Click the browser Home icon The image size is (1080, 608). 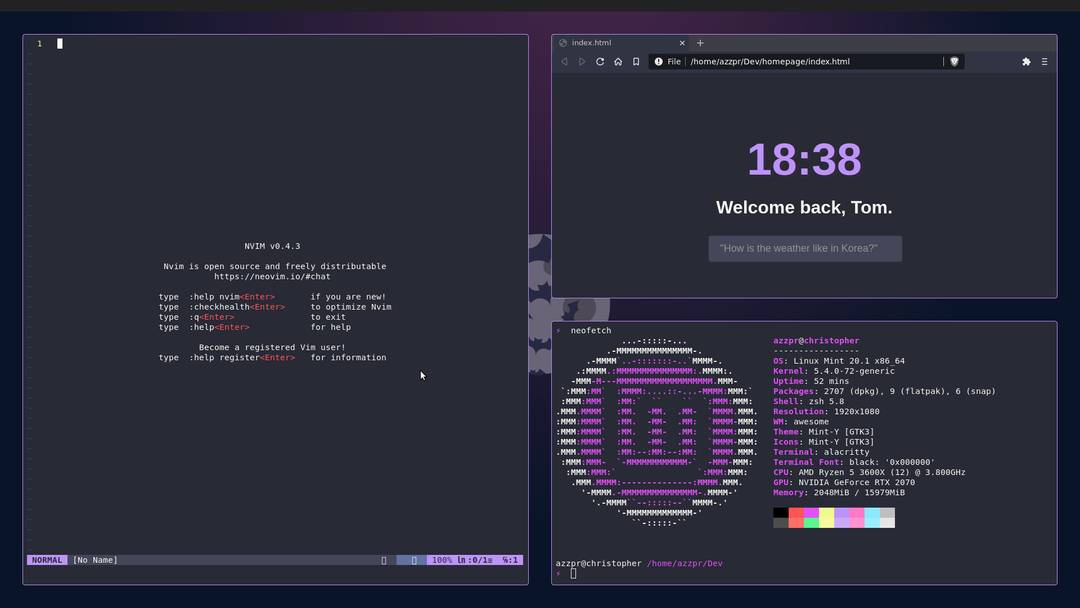coord(617,61)
